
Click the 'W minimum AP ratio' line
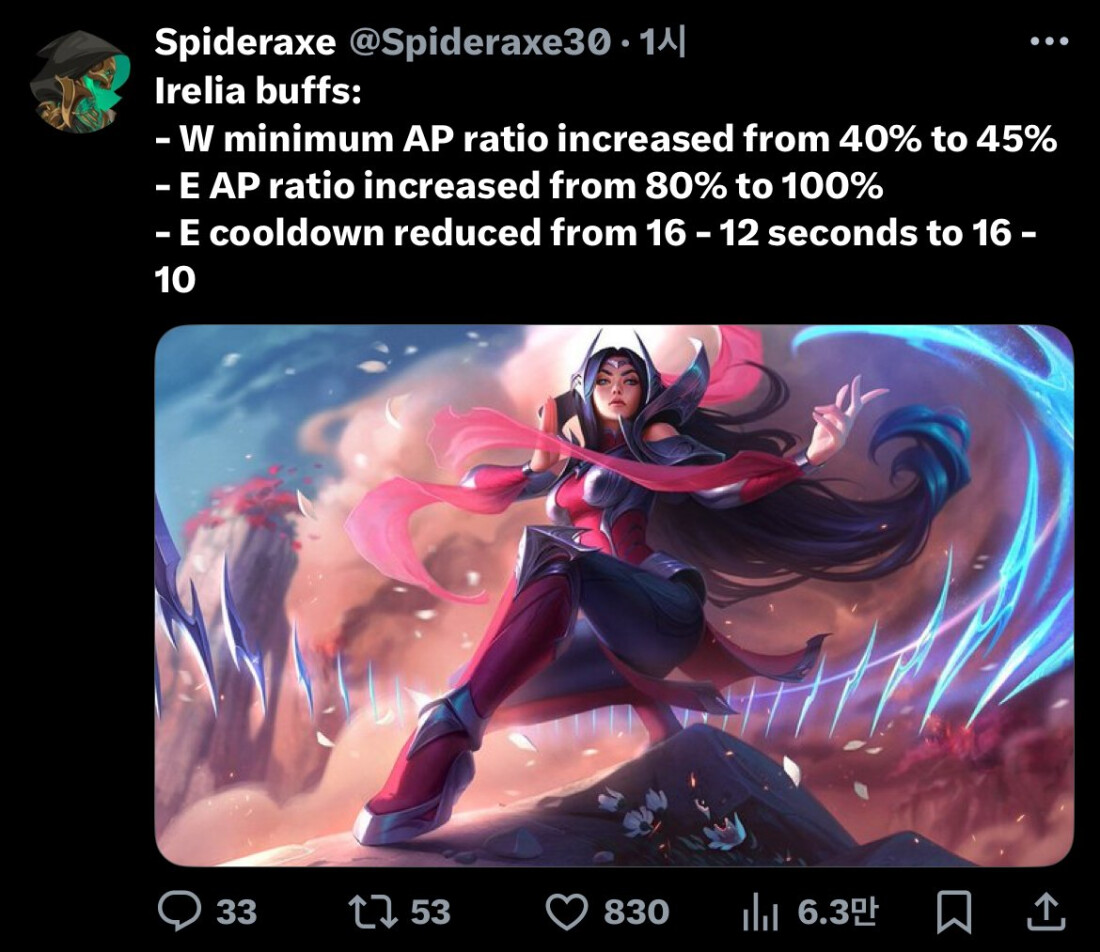605,138
